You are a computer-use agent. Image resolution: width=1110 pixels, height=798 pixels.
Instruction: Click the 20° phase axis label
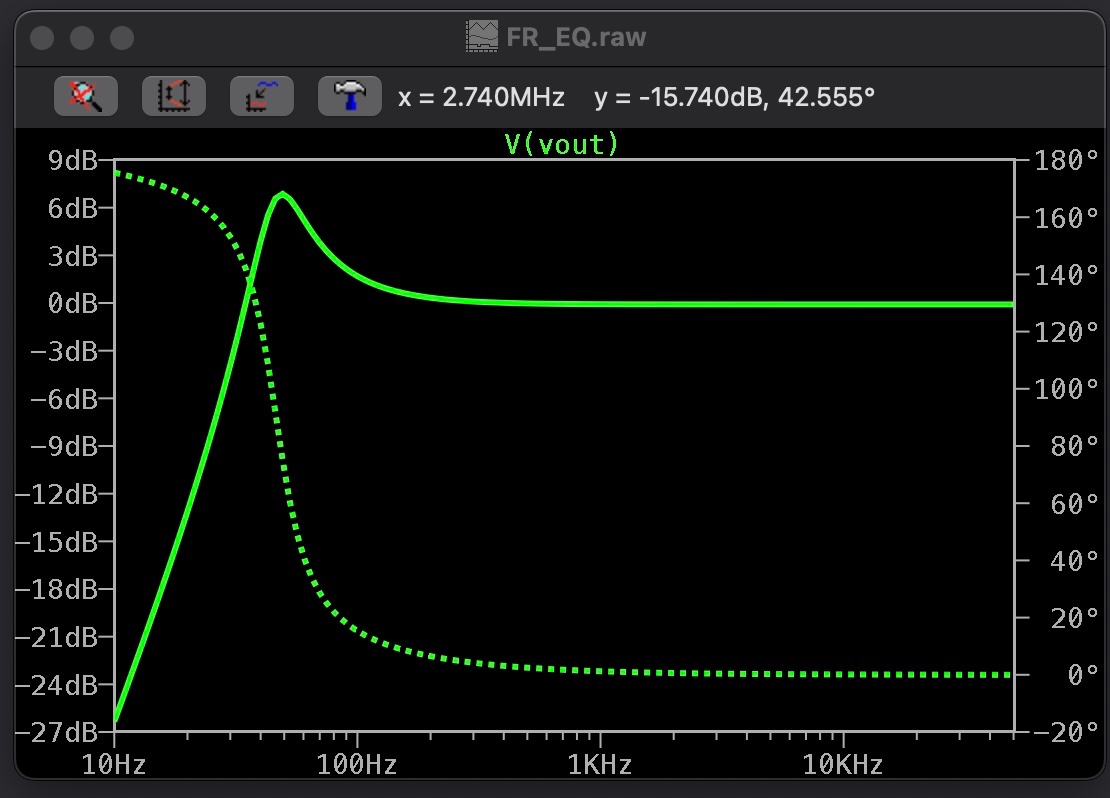click(1075, 618)
